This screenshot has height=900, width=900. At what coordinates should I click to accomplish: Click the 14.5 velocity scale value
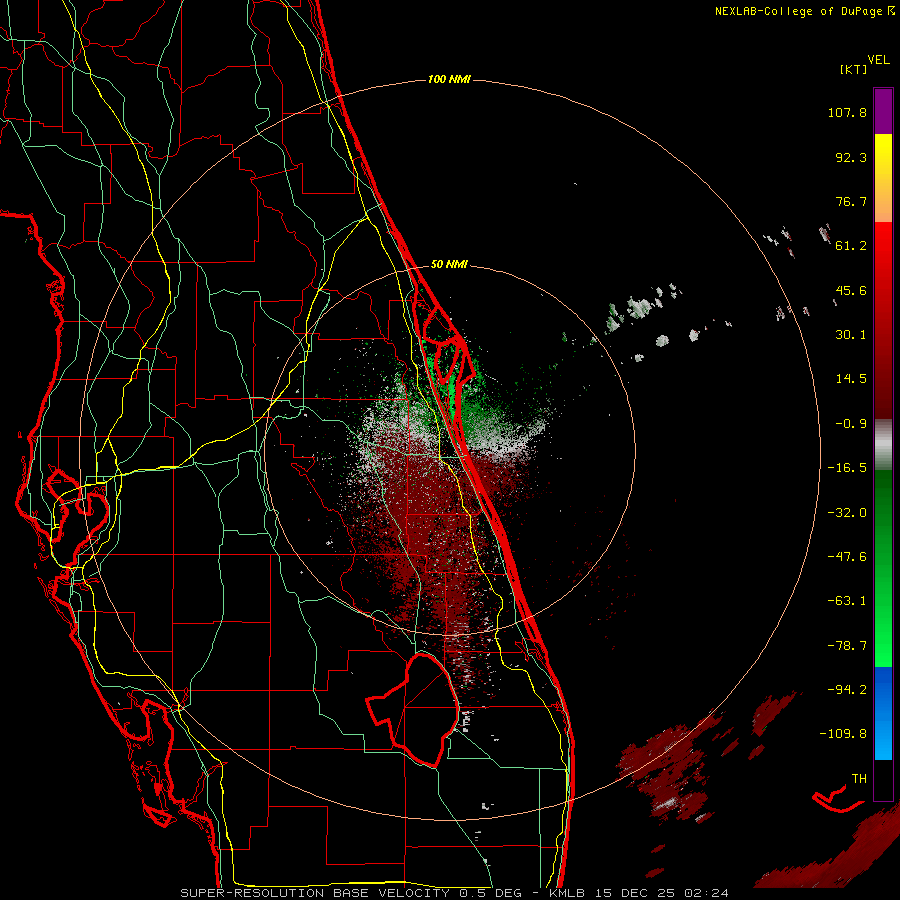[x=851, y=379]
